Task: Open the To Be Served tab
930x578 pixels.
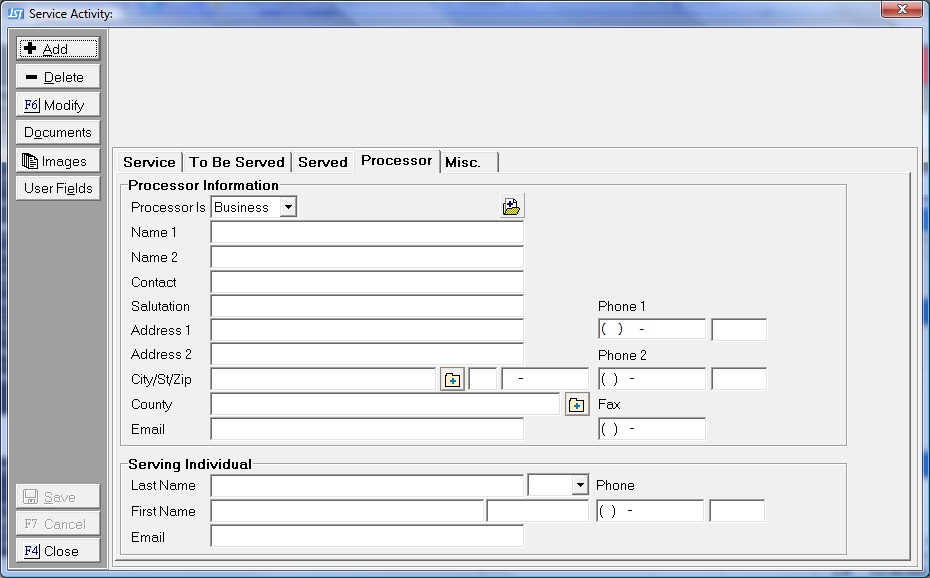Action: (237, 162)
